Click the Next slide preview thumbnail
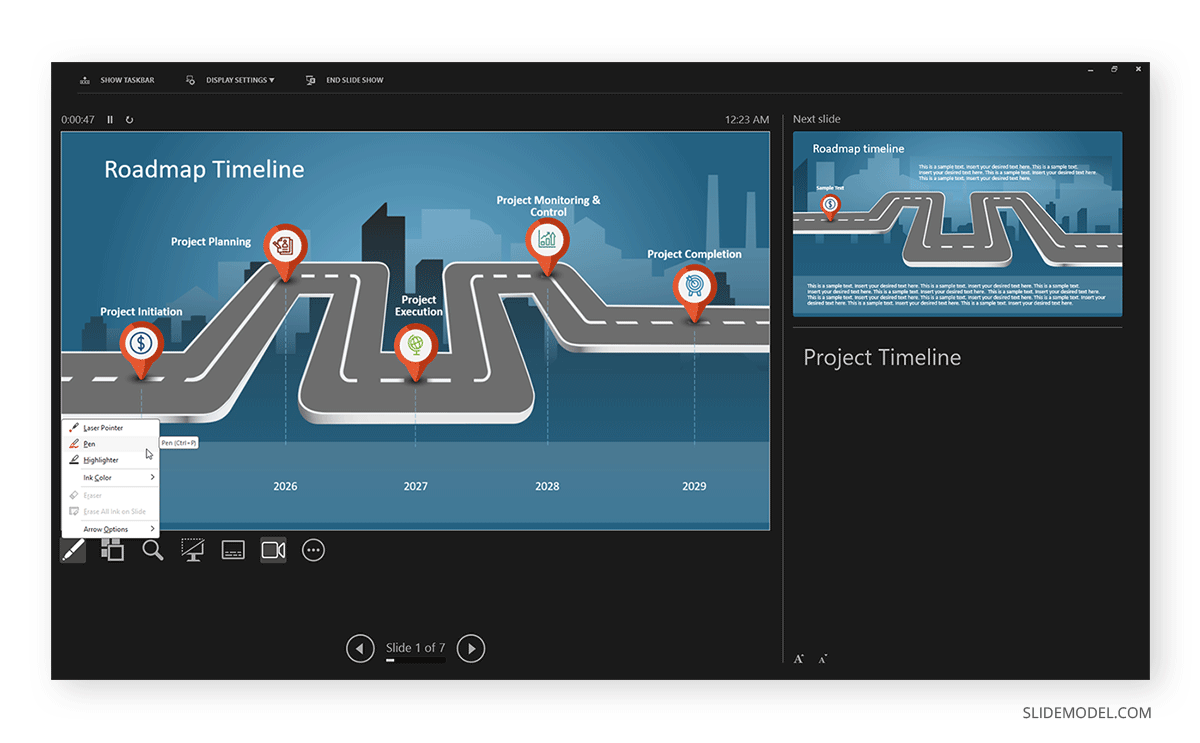 (x=957, y=224)
